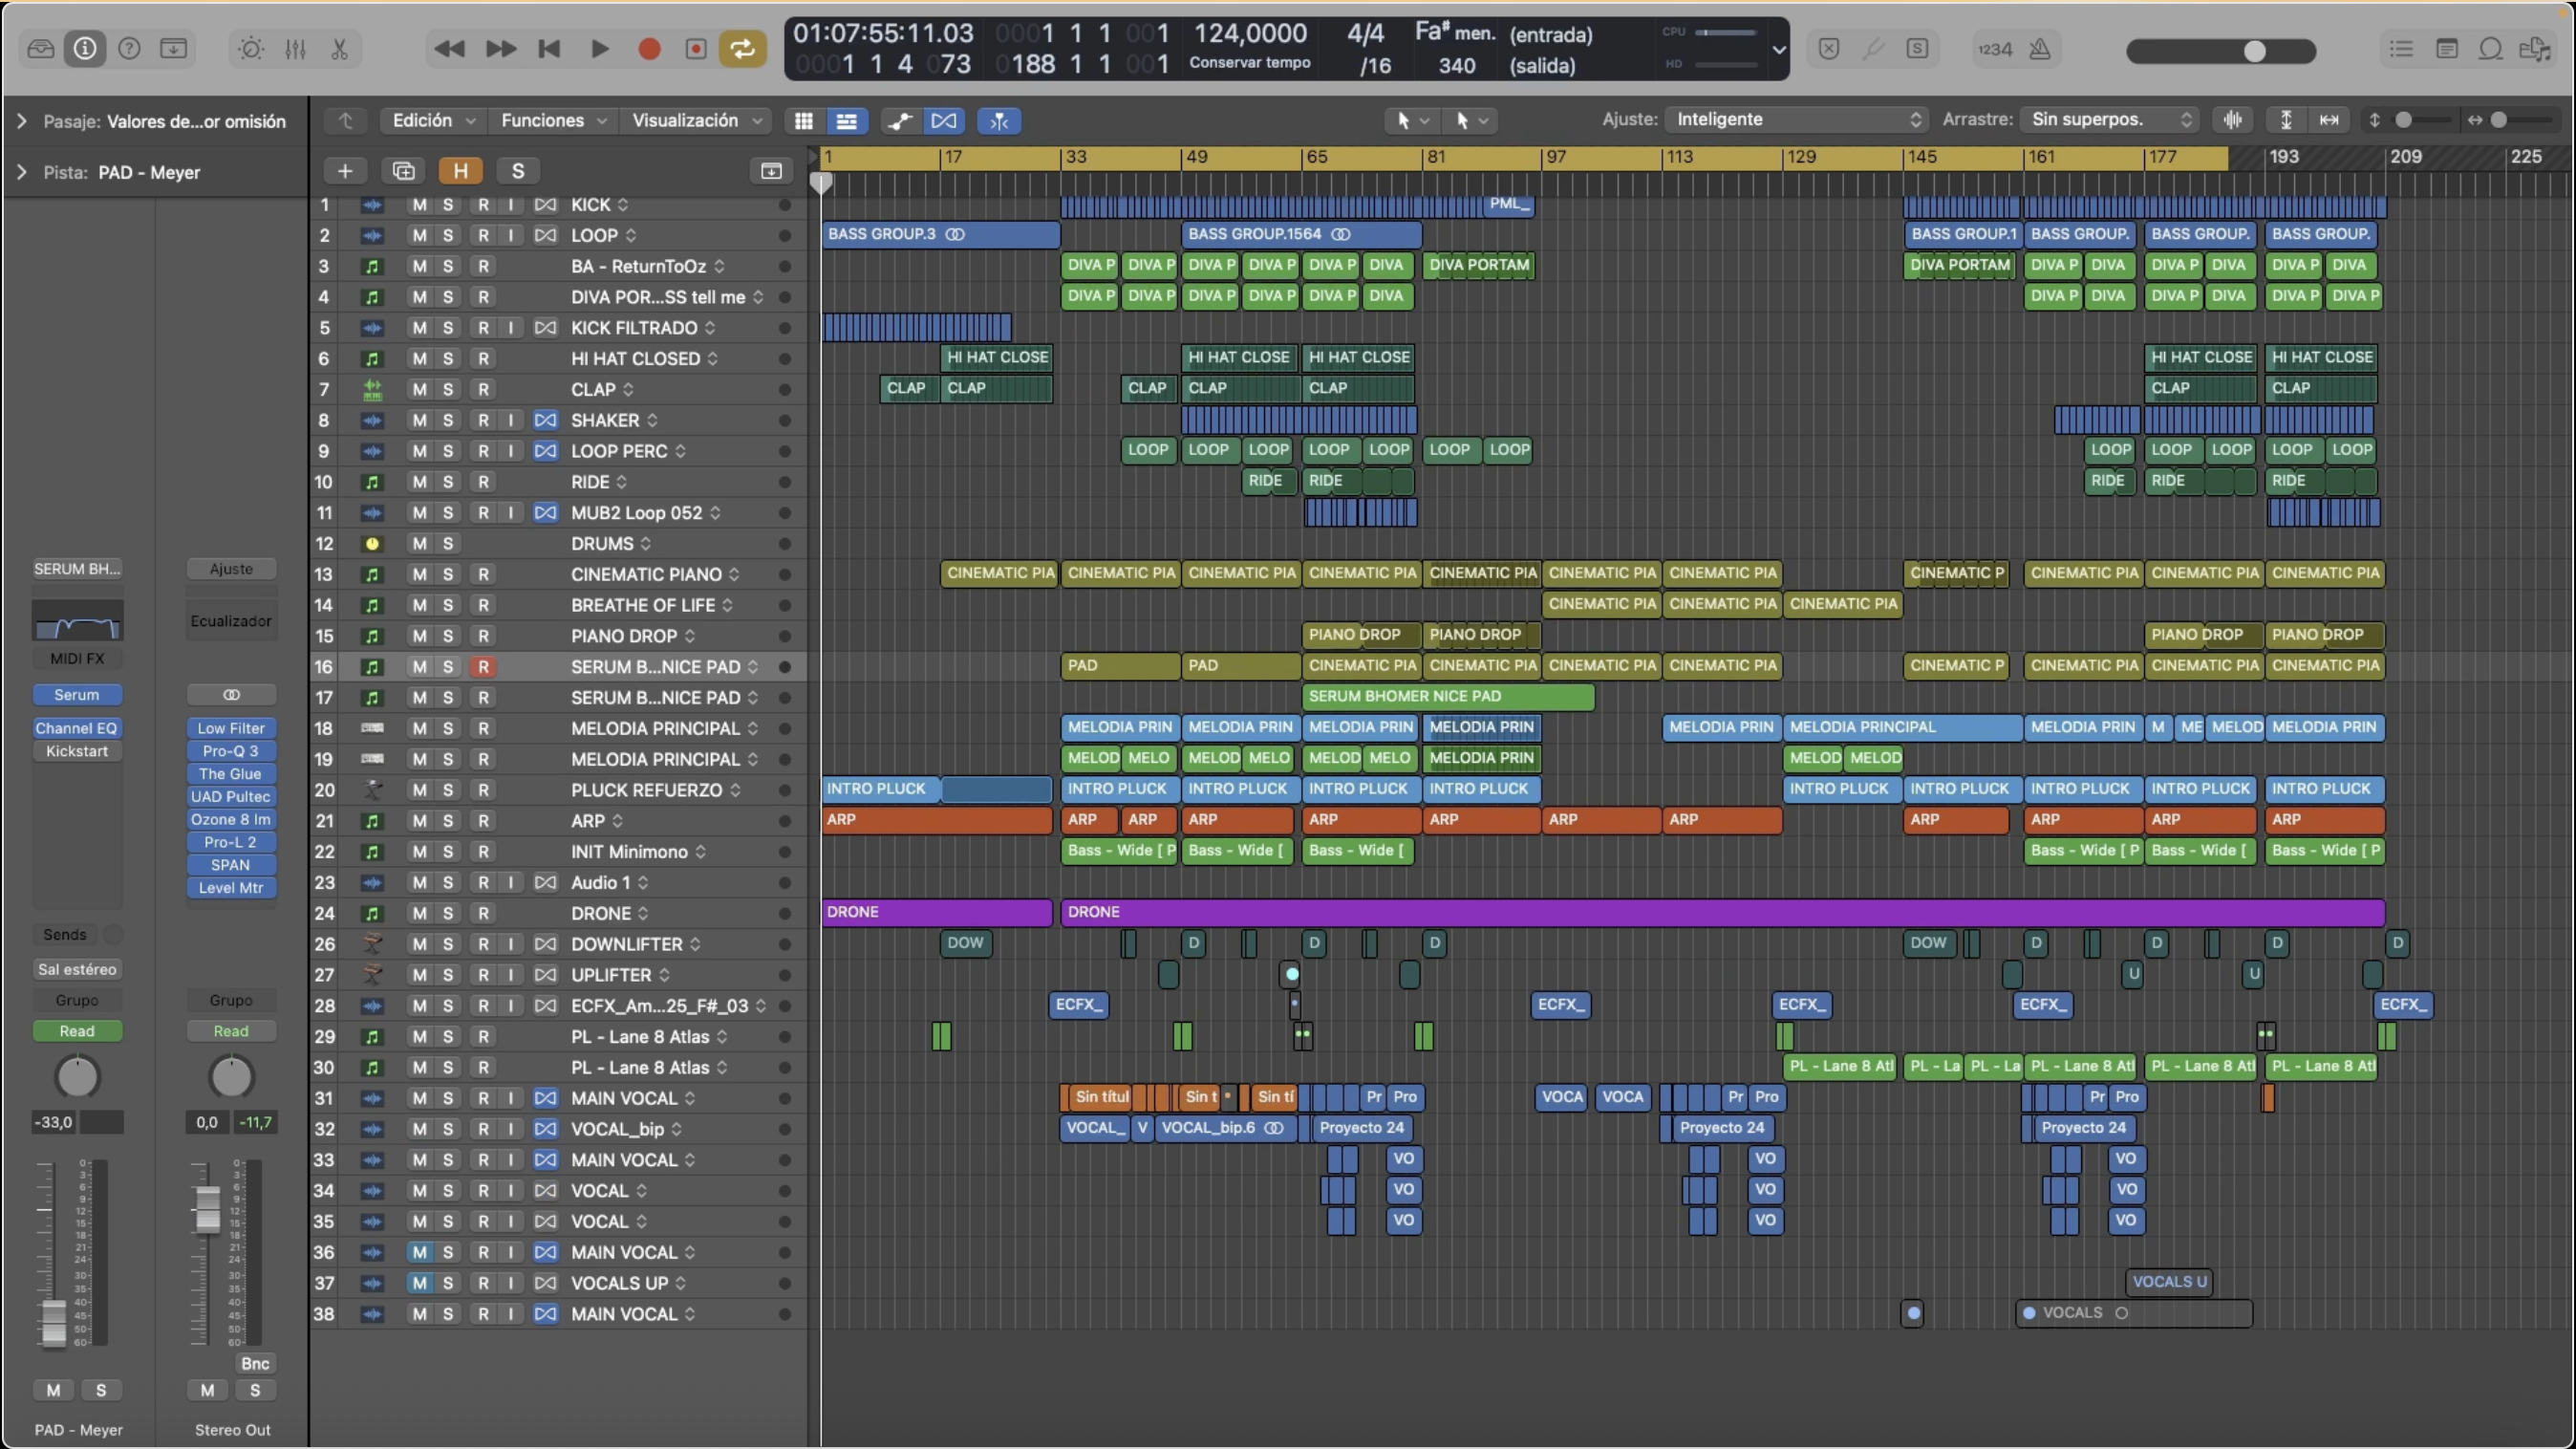Adjust the master volume slider
This screenshot has height=1449, width=2576.
coord(2253,51)
